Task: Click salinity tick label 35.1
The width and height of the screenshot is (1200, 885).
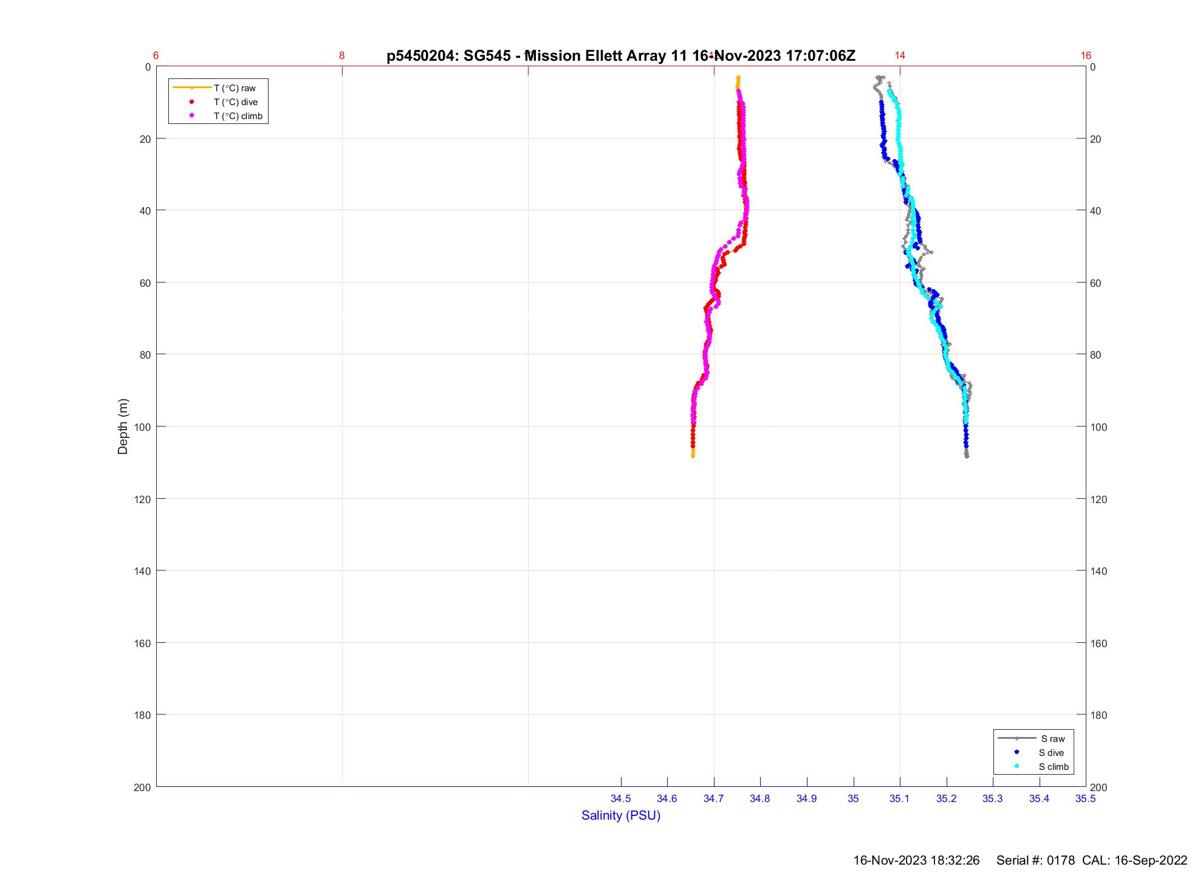Action: click(900, 799)
